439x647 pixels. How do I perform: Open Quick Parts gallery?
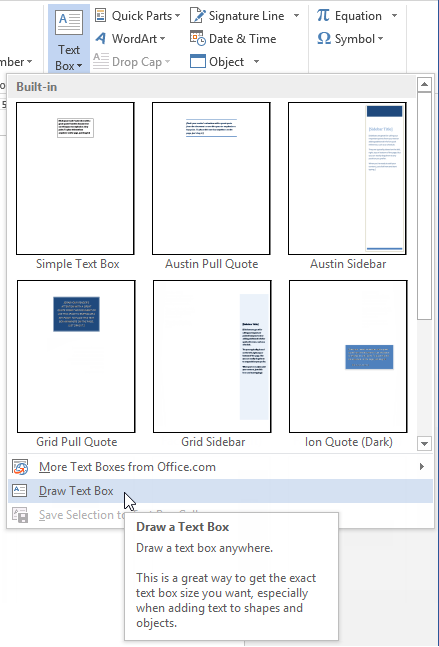coord(137,16)
